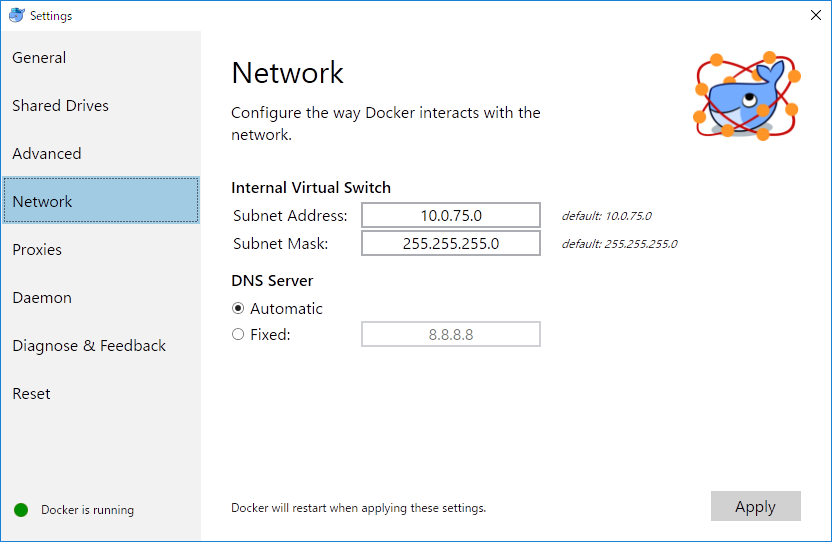Apply the network settings
832x542 pixels.
pos(756,506)
